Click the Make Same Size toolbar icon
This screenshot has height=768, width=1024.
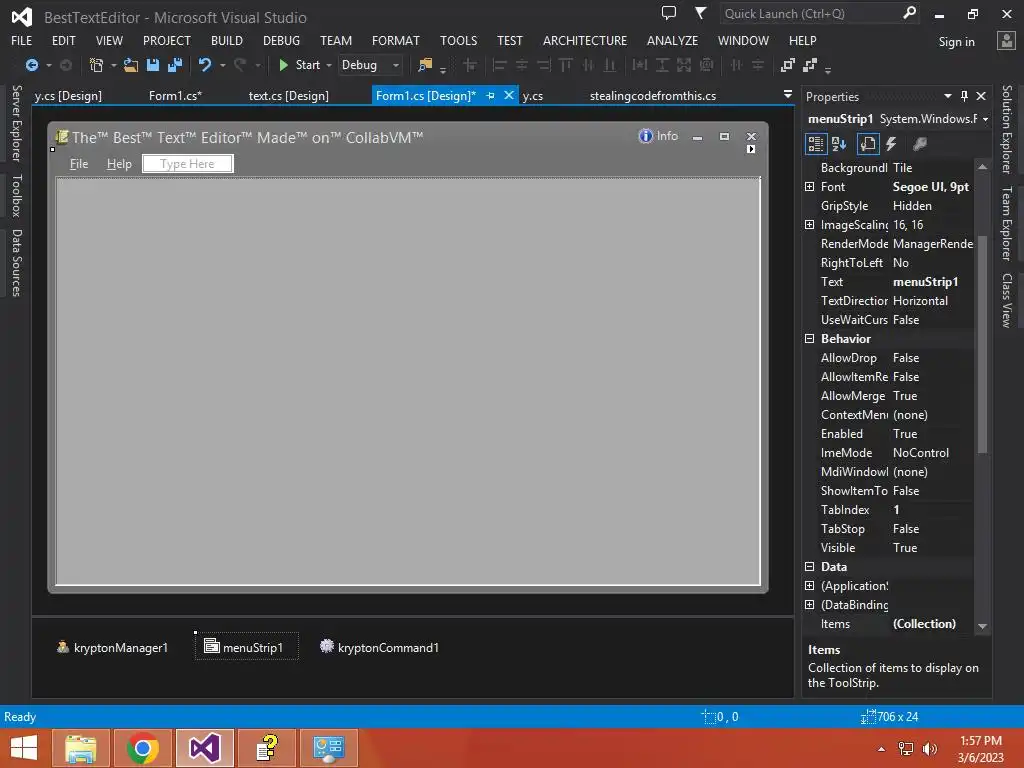684,65
